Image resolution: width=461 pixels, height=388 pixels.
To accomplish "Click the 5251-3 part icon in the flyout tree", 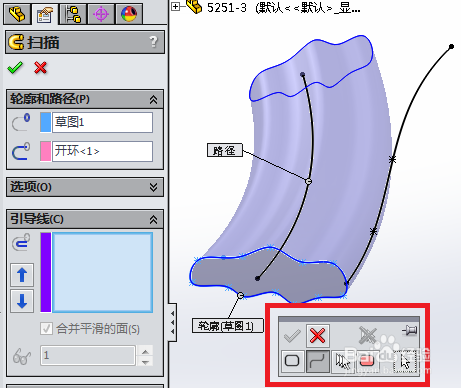I will click(x=194, y=6).
